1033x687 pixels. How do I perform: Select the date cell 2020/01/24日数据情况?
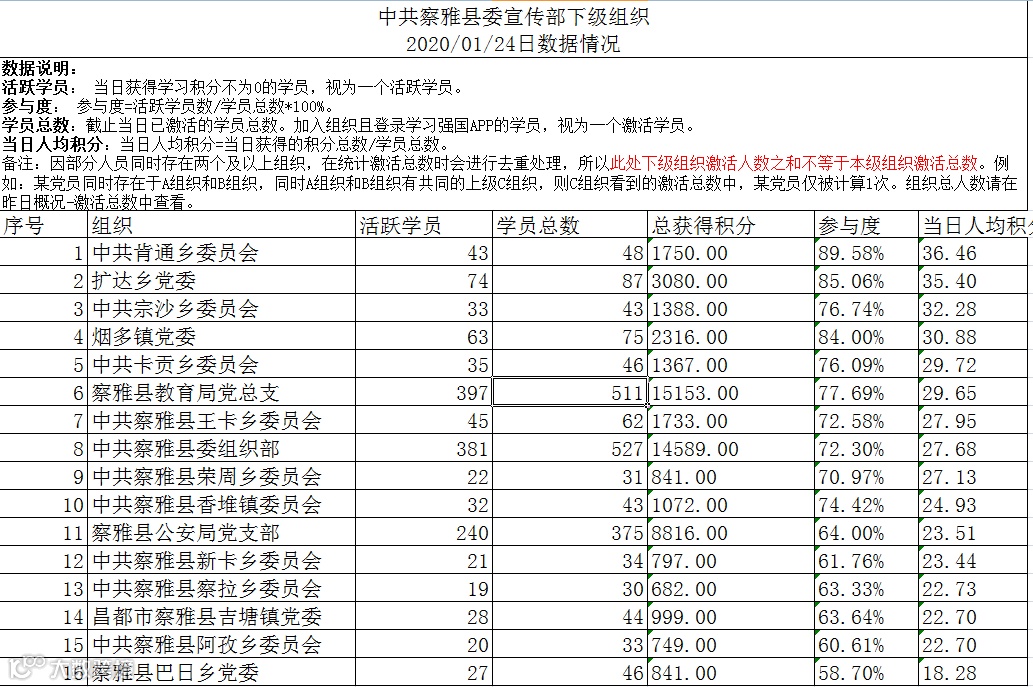[514, 44]
